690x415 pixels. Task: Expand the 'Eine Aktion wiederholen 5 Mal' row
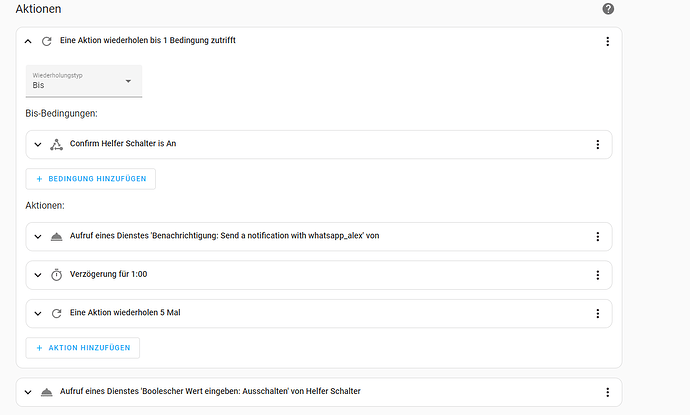pos(38,313)
